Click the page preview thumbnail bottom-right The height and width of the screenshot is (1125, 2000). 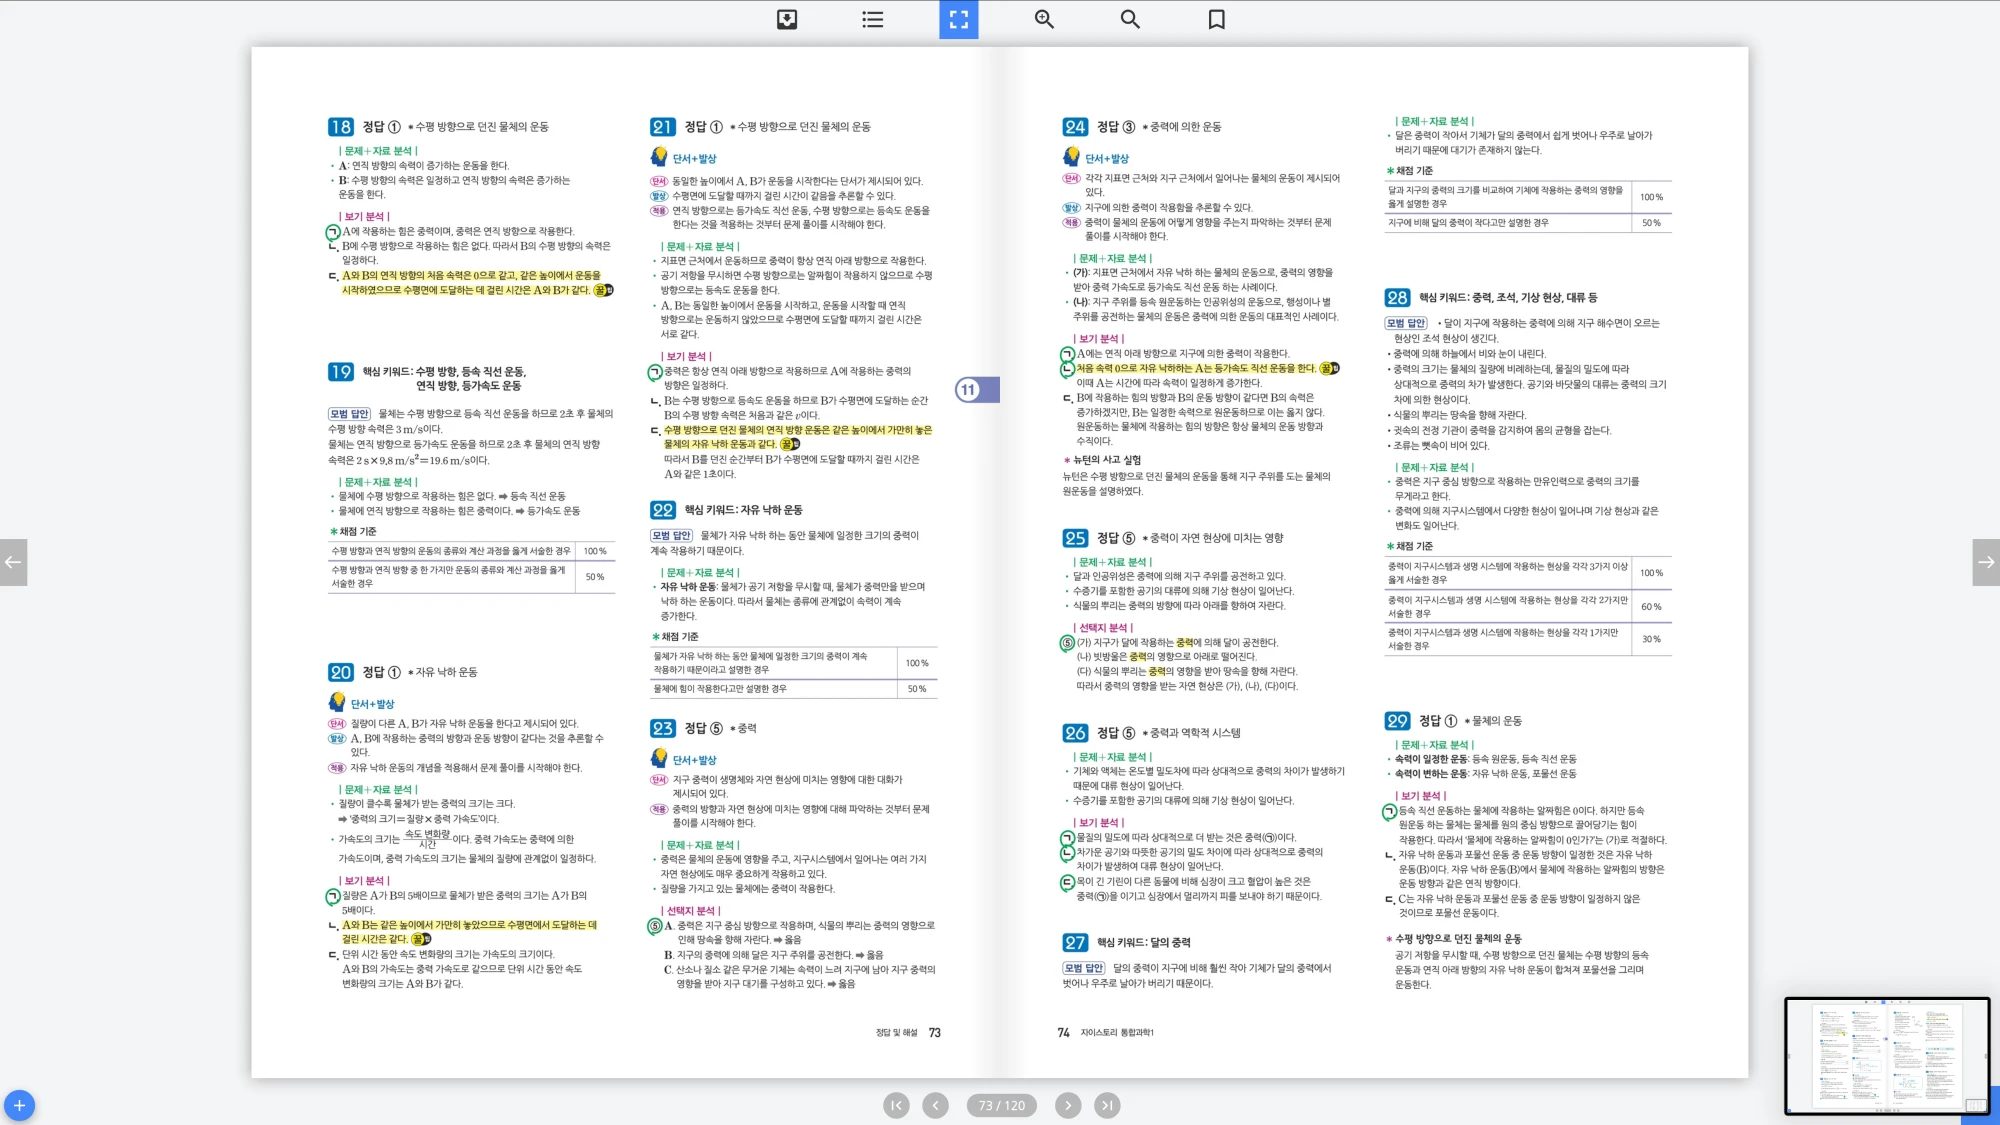pyautogui.click(x=1886, y=1055)
